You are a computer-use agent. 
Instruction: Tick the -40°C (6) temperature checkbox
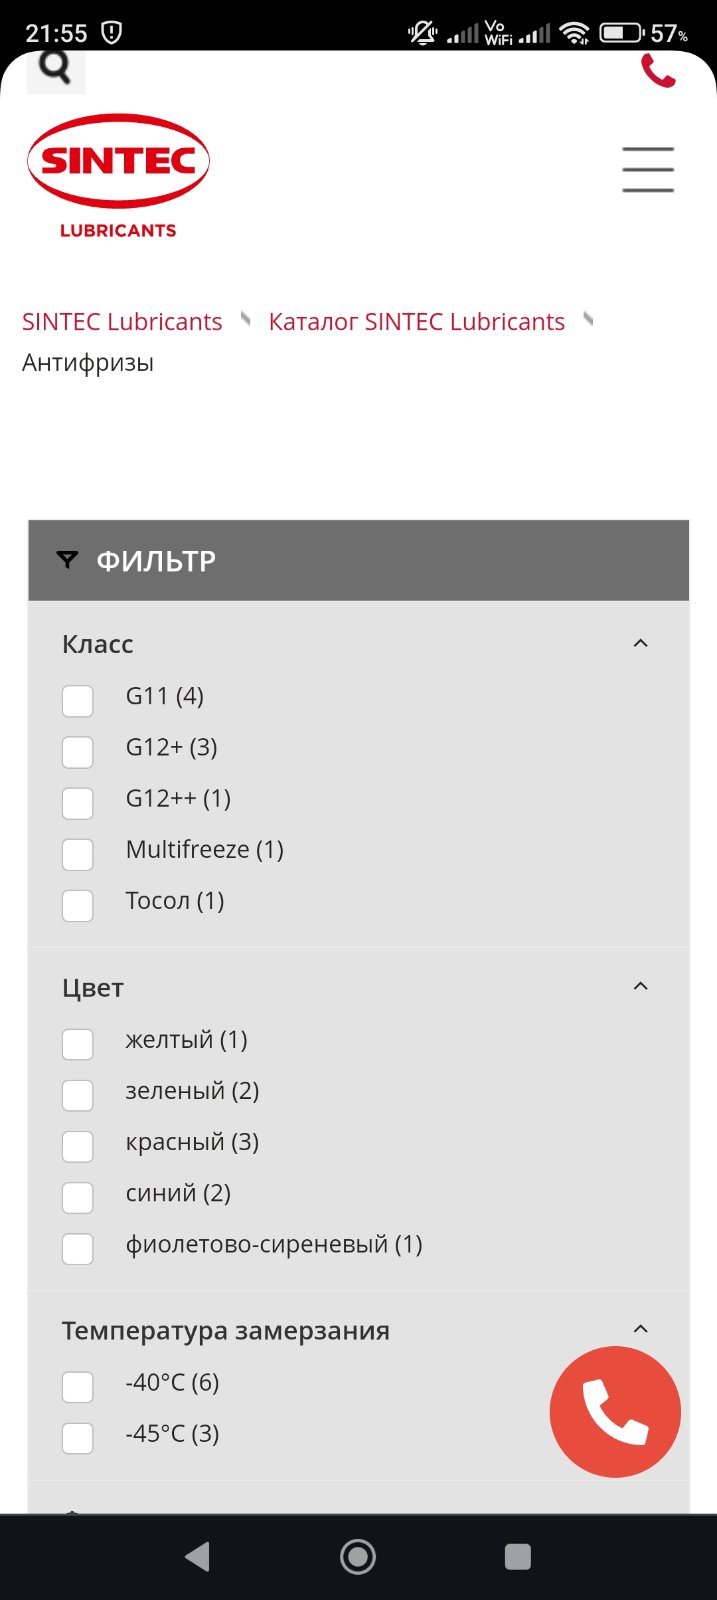(78, 1387)
